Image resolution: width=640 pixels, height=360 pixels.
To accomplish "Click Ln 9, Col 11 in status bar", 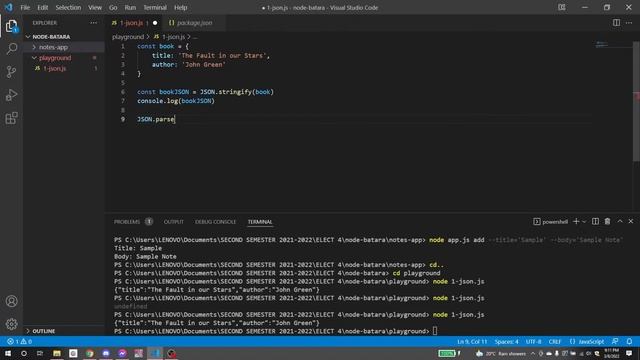I will (x=472, y=341).
